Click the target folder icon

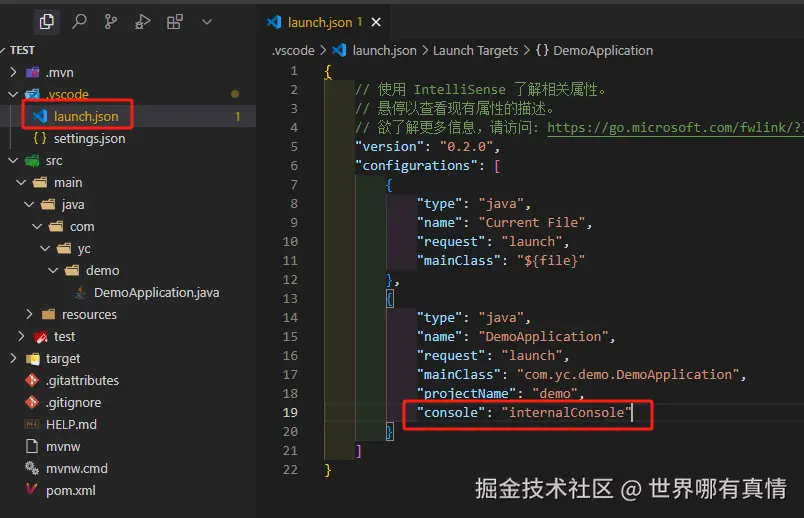(32, 358)
